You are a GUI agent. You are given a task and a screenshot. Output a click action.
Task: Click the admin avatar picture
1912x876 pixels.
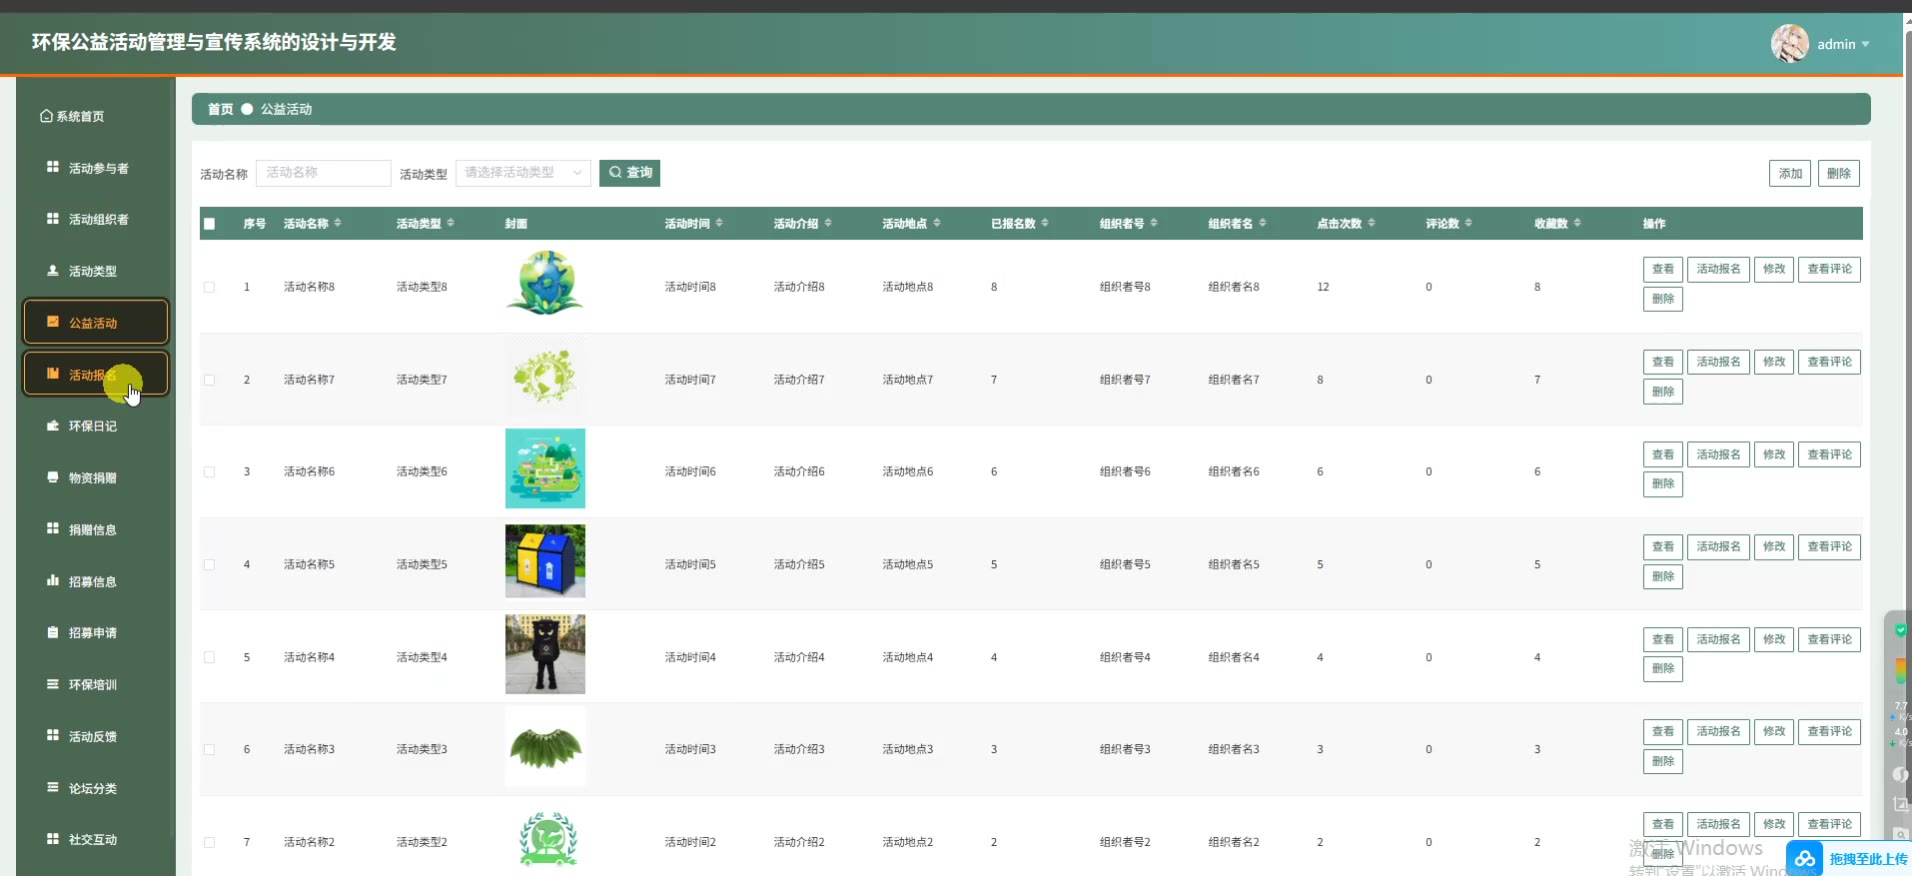pyautogui.click(x=1790, y=43)
